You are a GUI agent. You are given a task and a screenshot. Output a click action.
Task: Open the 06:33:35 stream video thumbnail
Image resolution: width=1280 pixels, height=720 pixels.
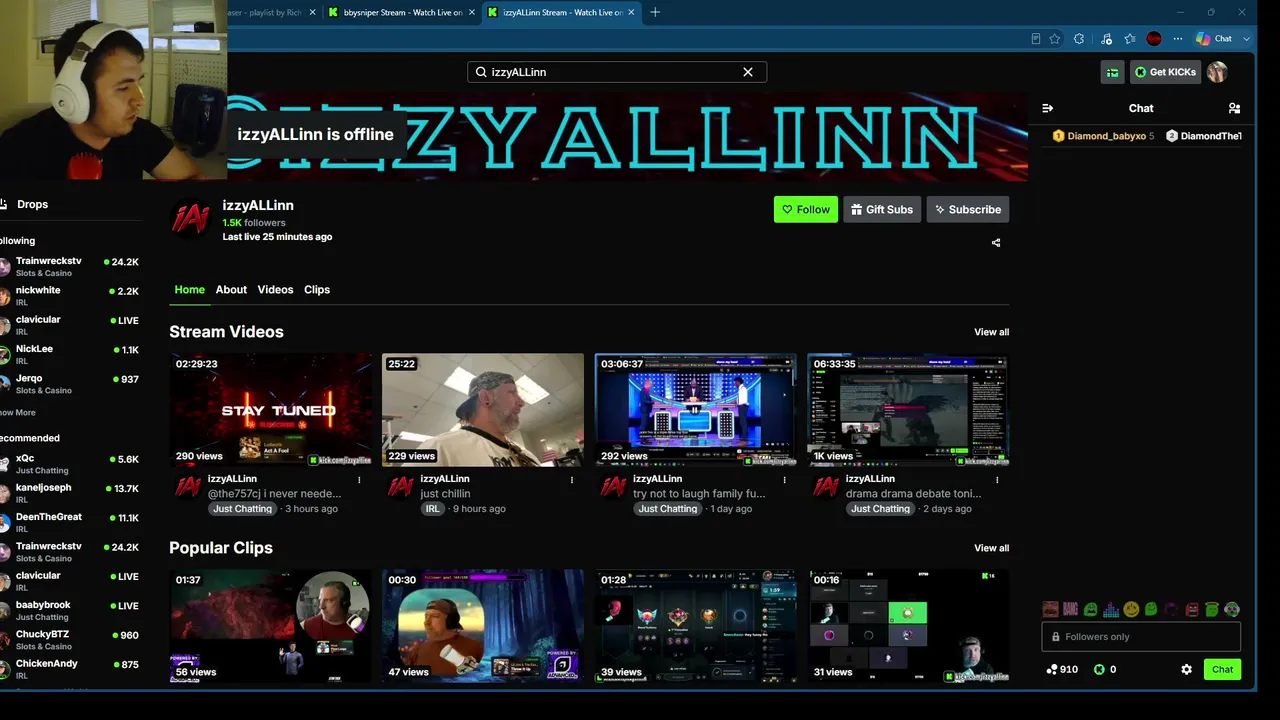[908, 410]
